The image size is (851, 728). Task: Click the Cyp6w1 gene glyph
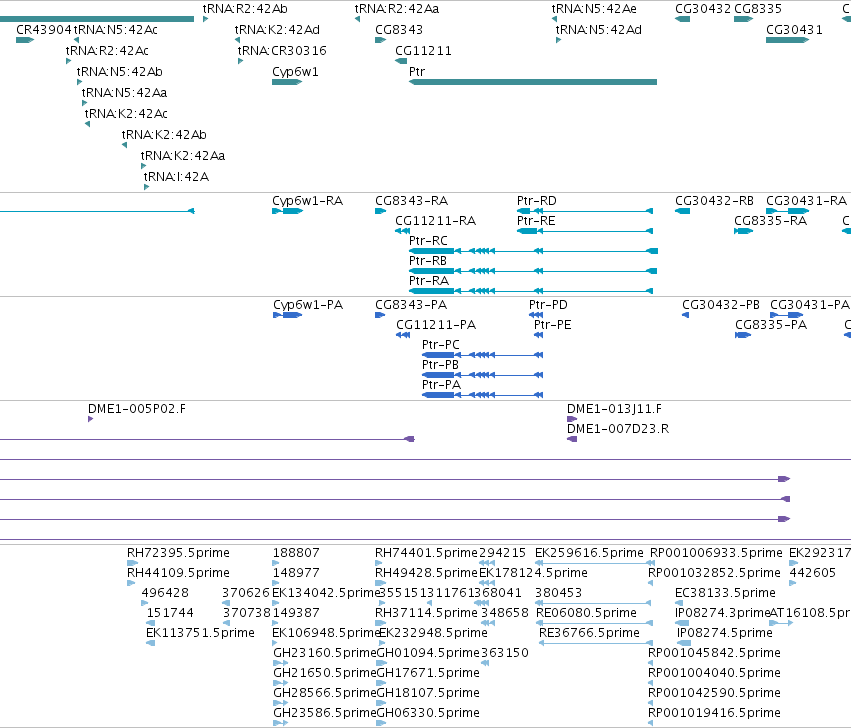[287, 82]
